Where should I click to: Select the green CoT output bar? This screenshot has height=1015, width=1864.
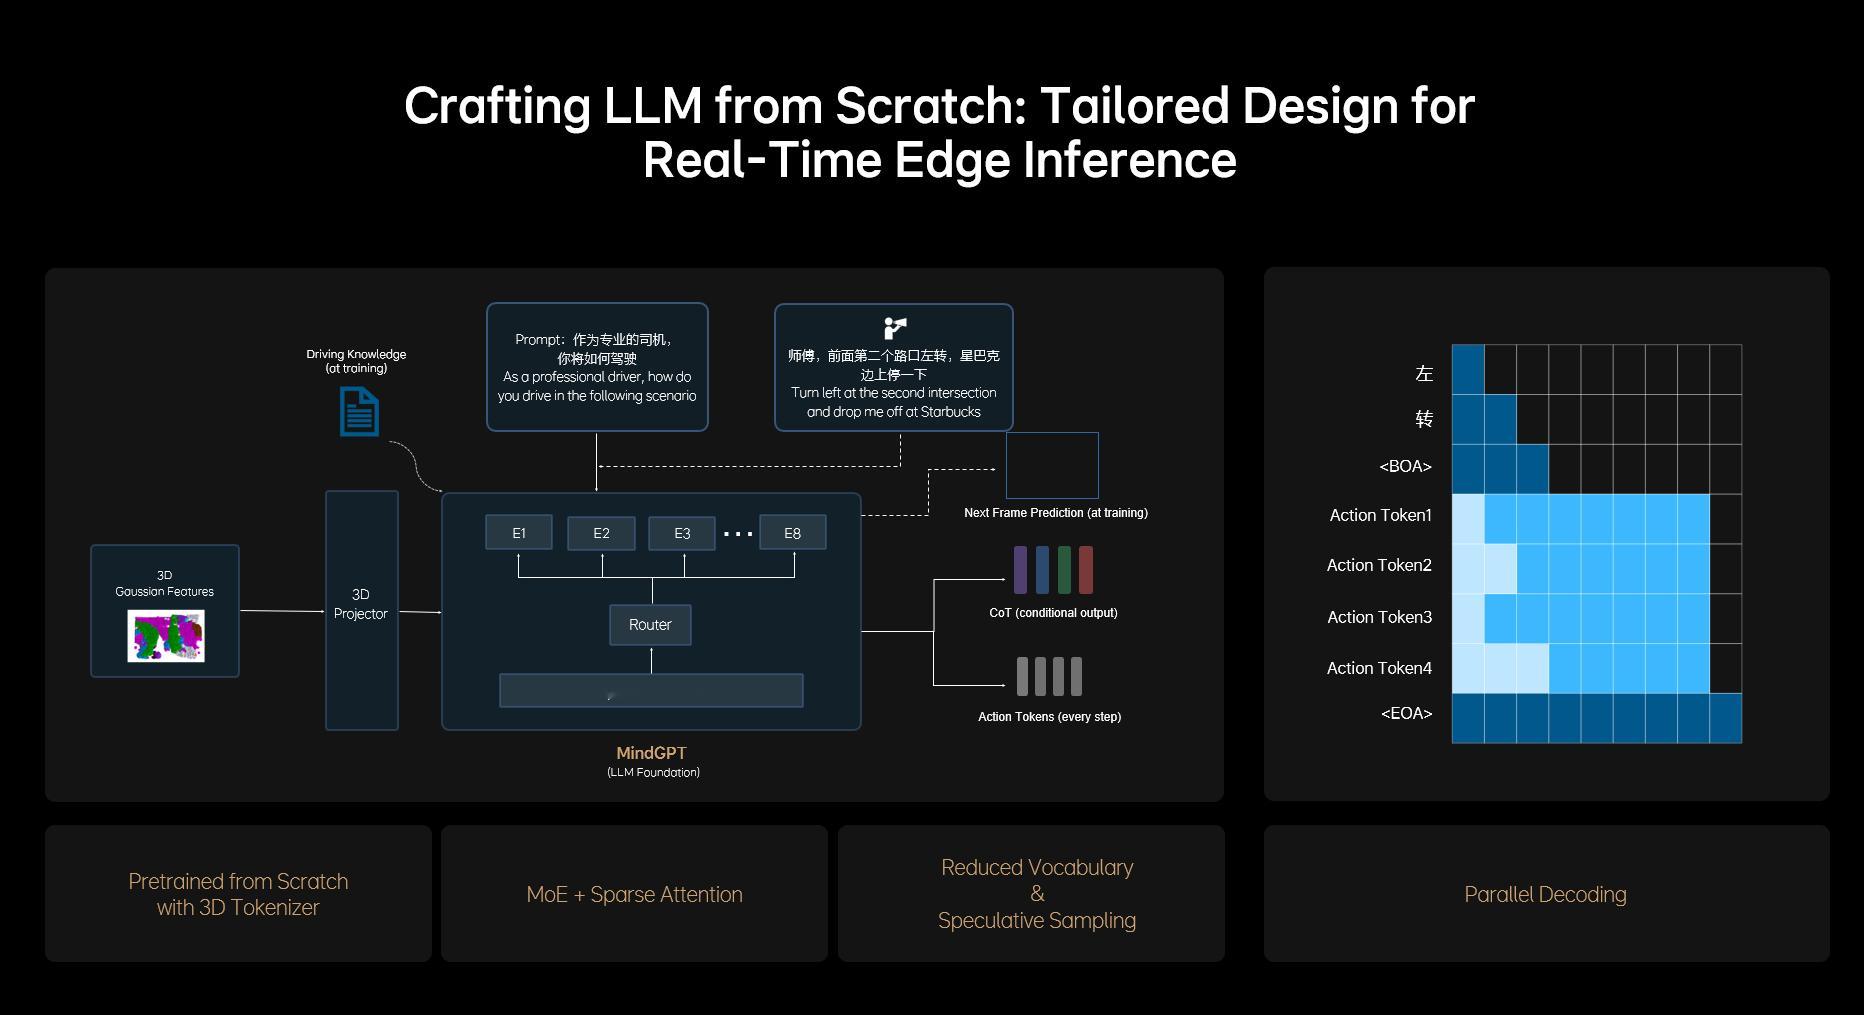tap(1064, 570)
